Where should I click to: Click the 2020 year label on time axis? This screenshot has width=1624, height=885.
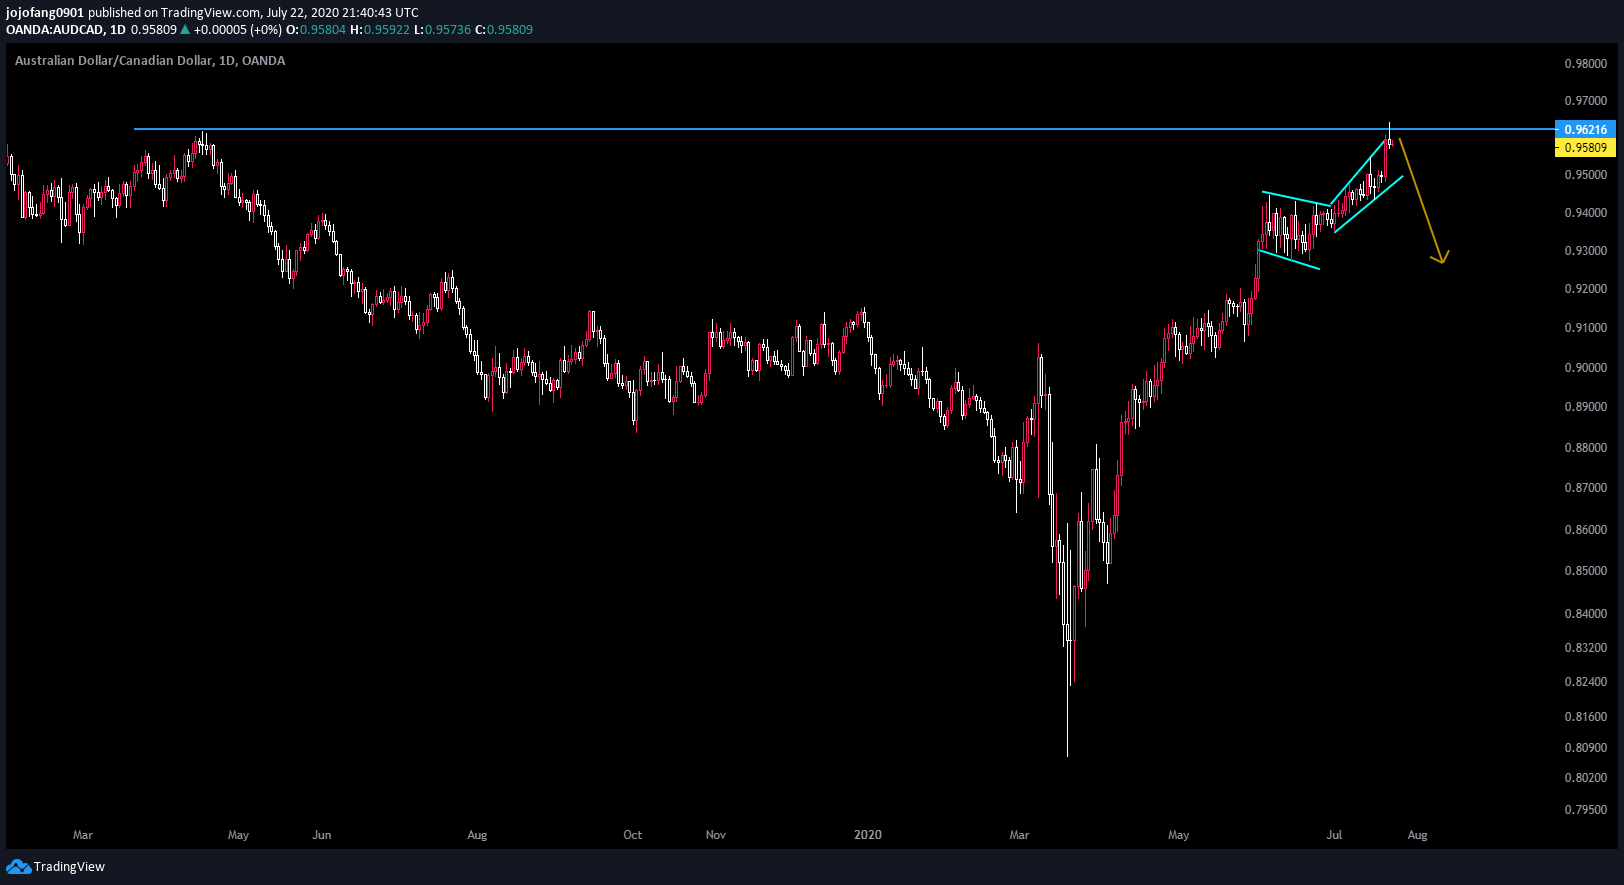[868, 835]
